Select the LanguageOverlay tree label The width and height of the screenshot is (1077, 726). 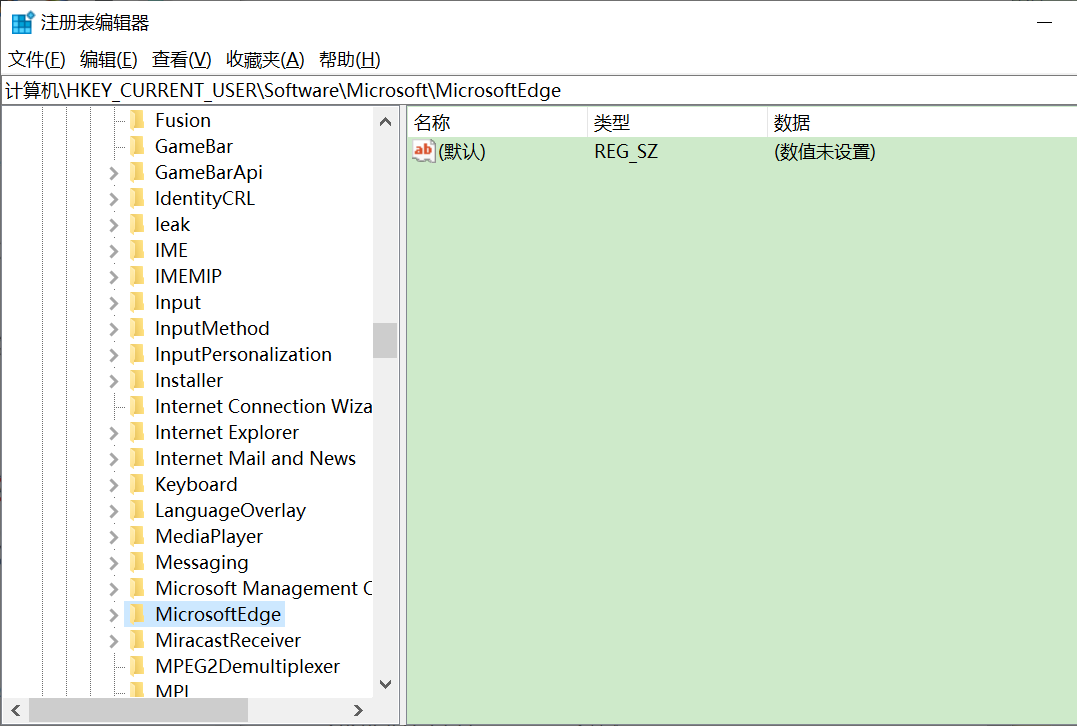230,510
